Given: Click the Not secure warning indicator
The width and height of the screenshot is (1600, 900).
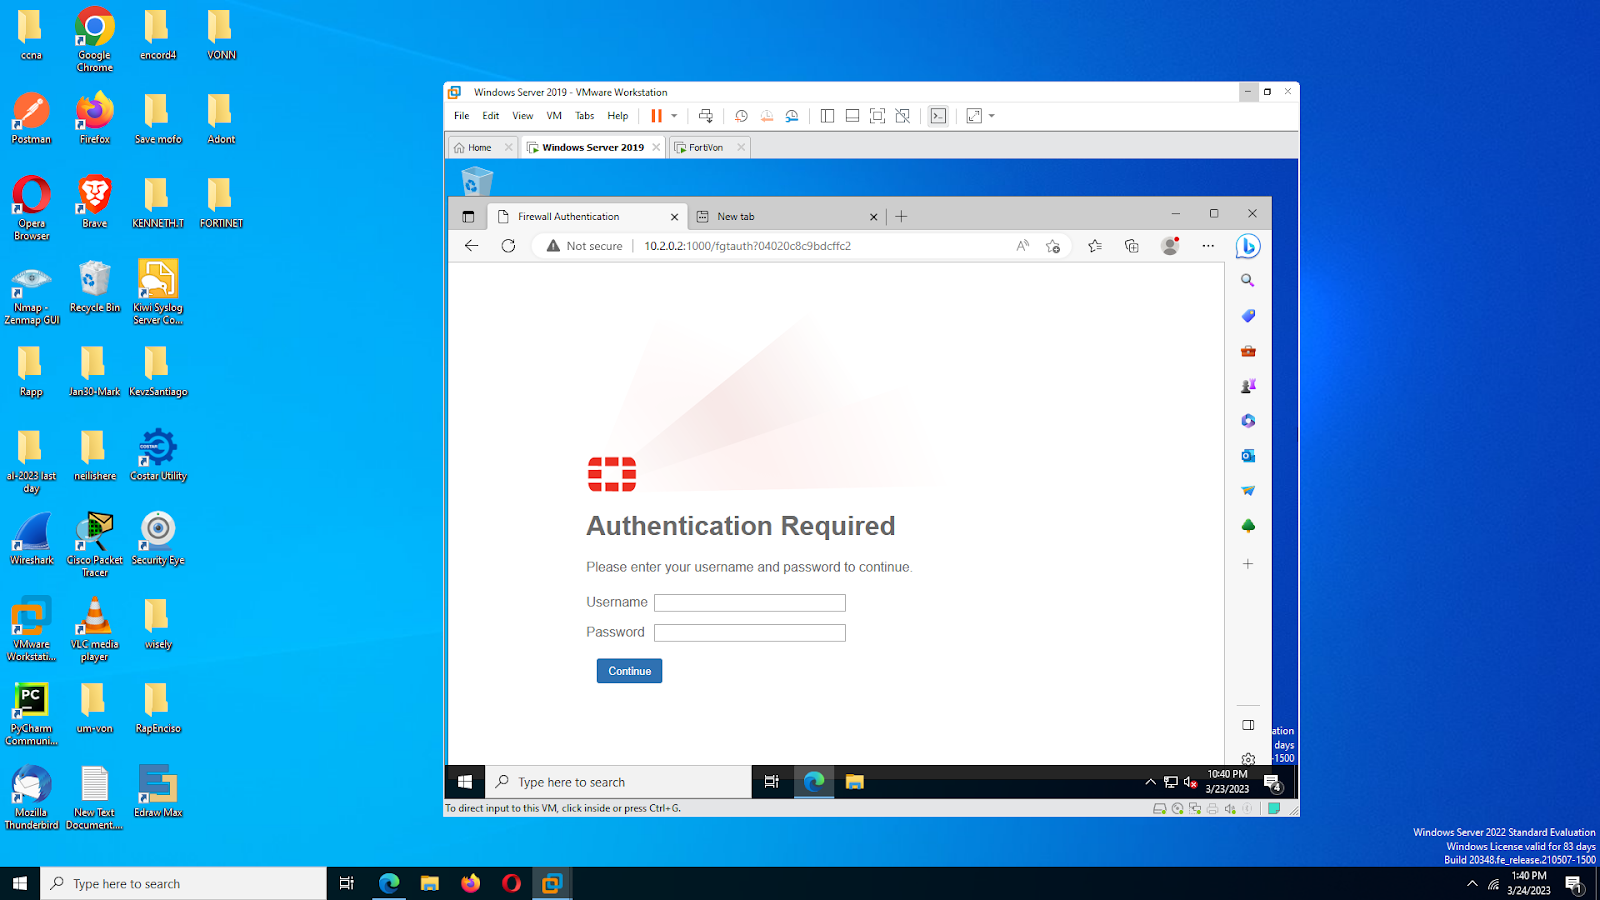Looking at the screenshot, I should coord(584,246).
